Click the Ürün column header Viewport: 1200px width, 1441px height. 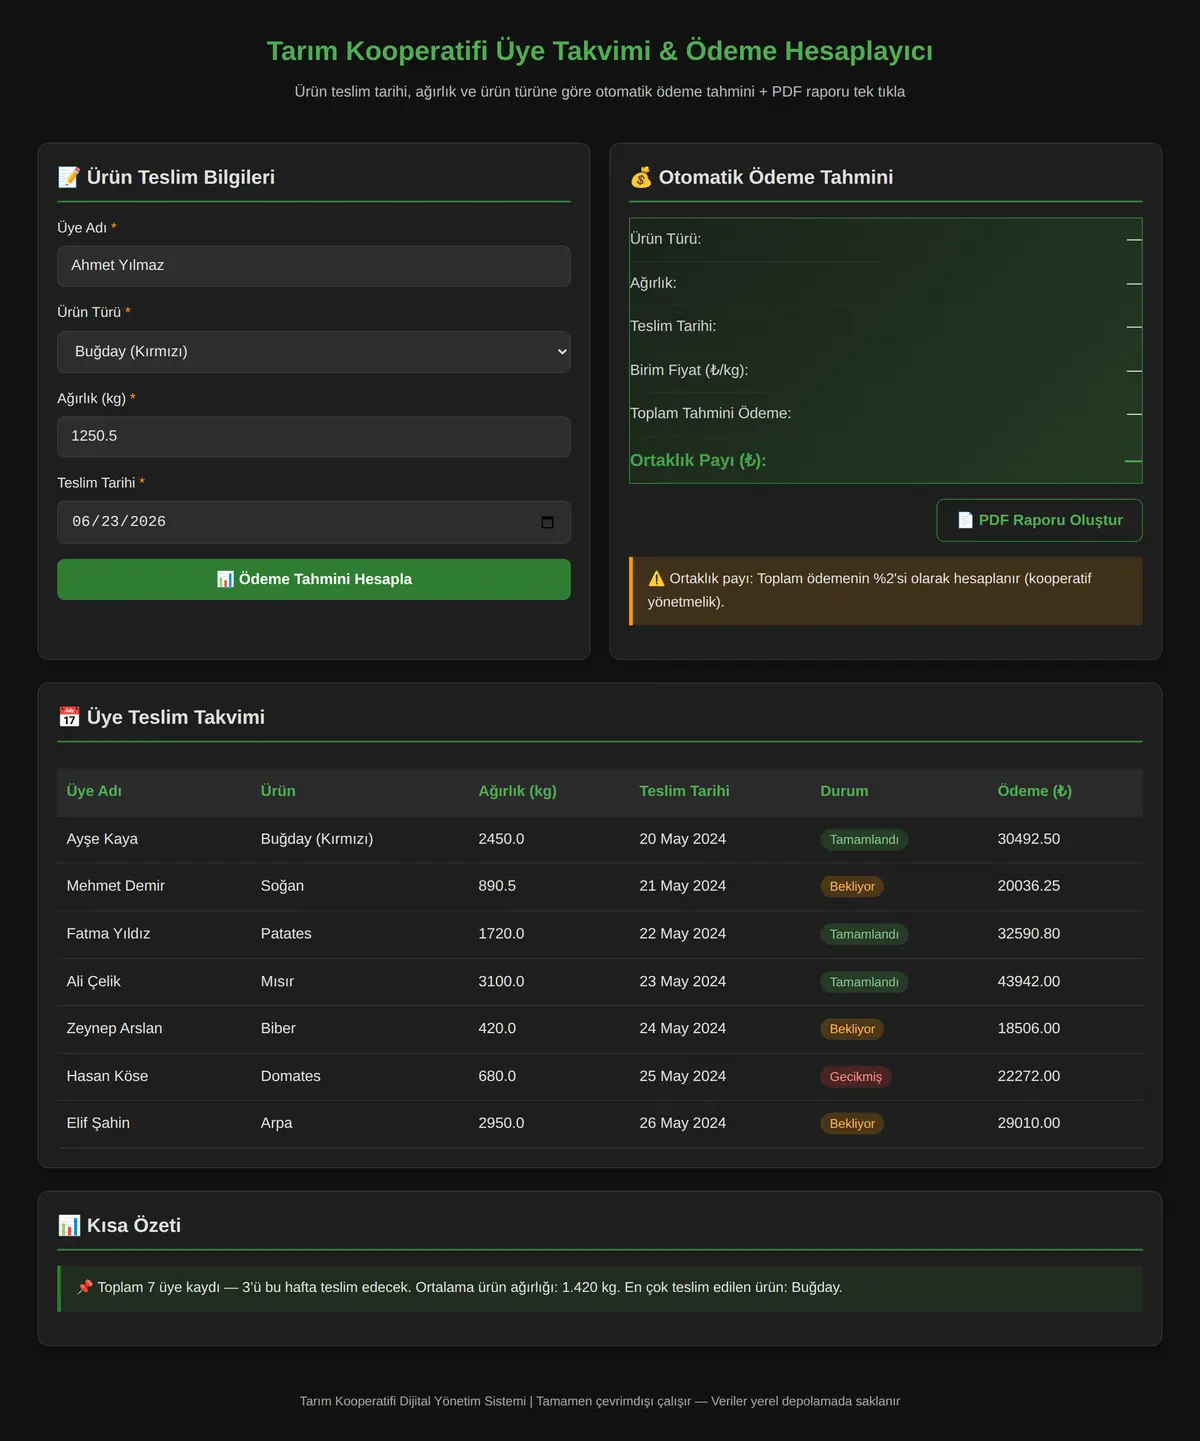(x=278, y=791)
